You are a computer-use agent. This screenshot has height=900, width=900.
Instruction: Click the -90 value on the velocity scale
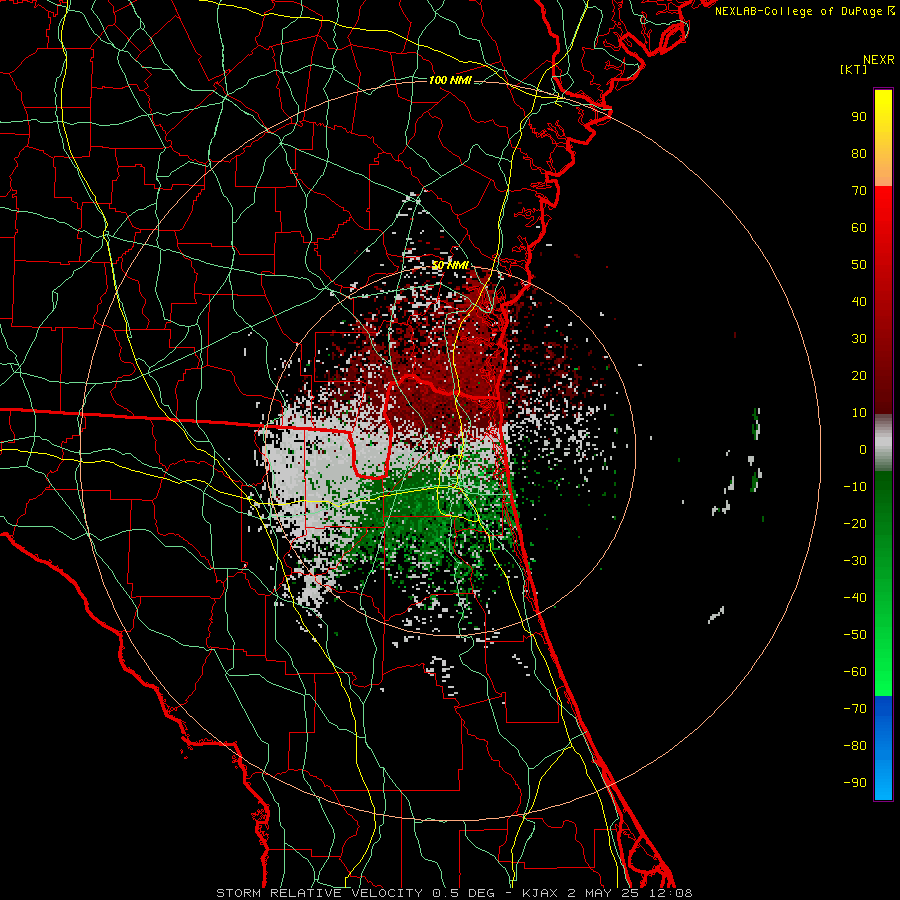pyautogui.click(x=855, y=783)
